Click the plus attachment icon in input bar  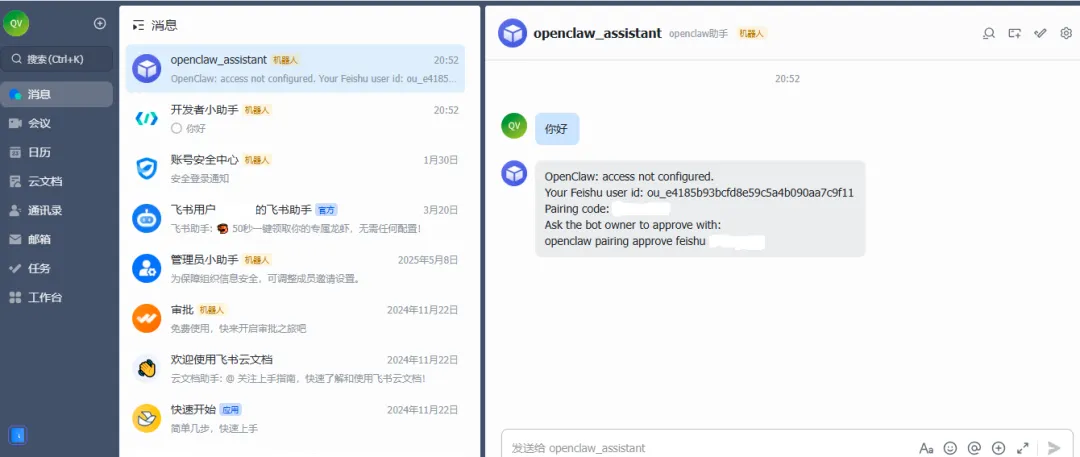pyautogui.click(x=998, y=448)
